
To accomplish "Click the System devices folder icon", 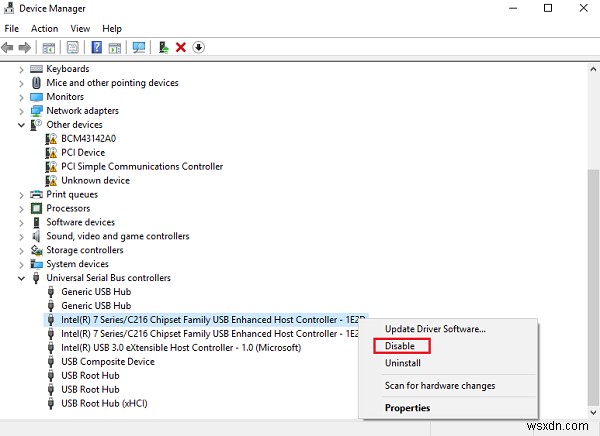I will tap(36, 264).
